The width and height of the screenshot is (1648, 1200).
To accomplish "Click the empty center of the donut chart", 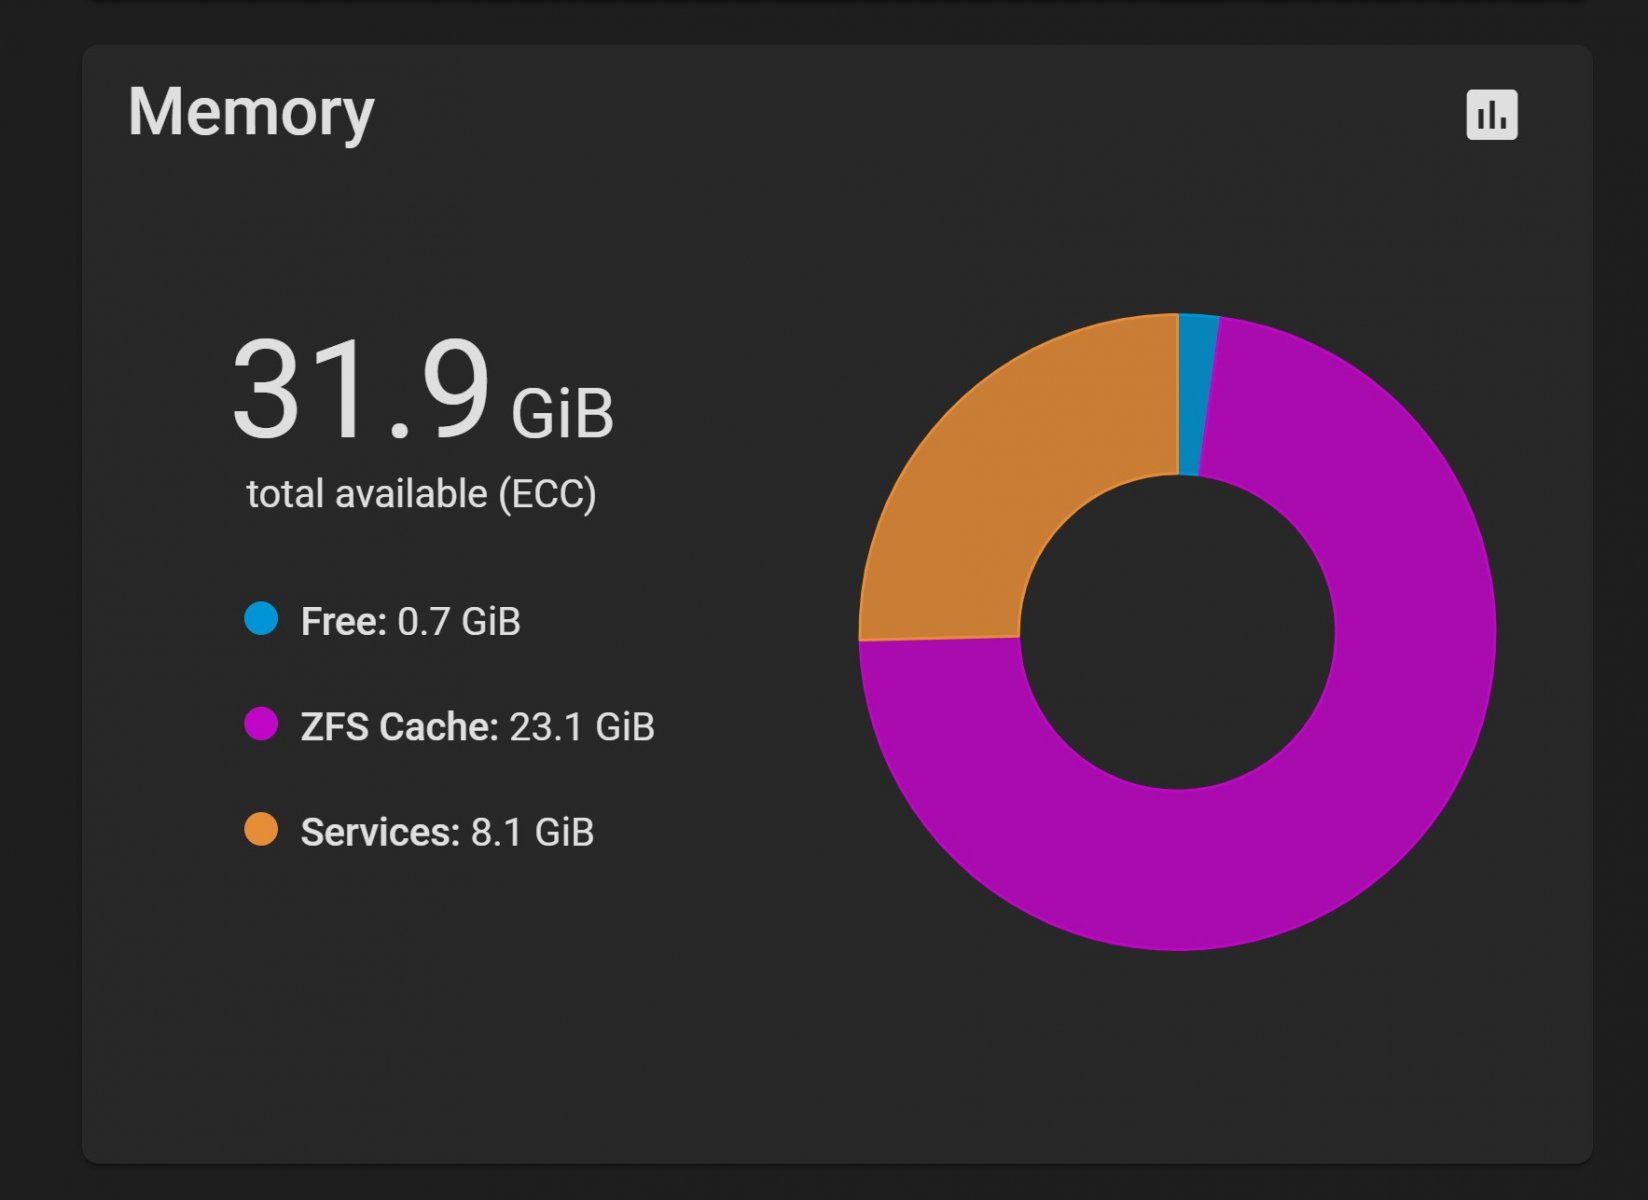I will tap(1177, 632).
